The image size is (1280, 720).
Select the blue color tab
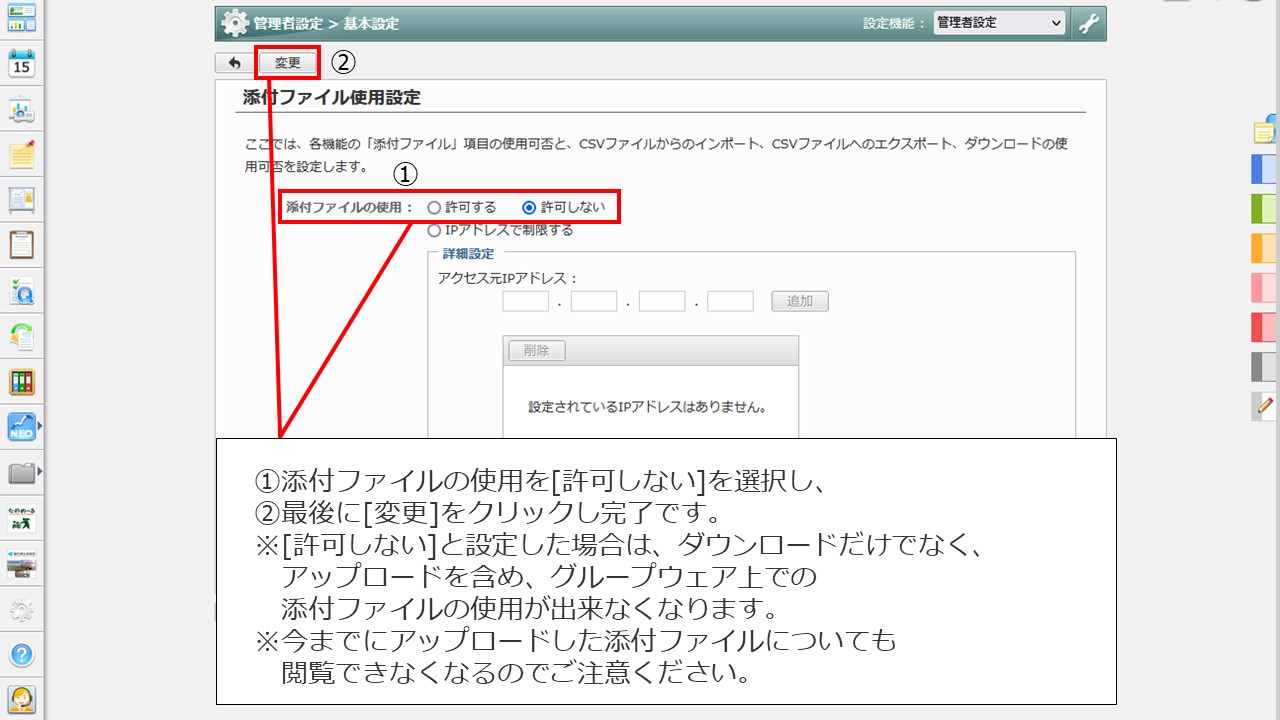pyautogui.click(x=1264, y=169)
